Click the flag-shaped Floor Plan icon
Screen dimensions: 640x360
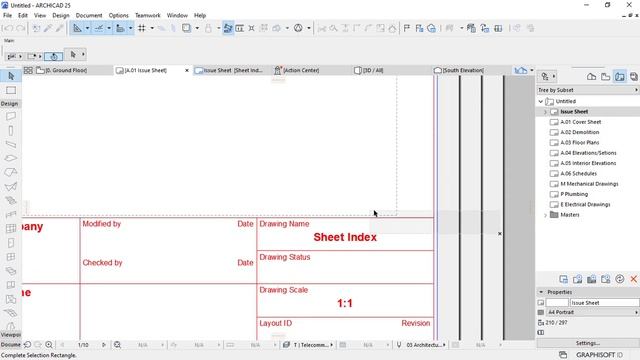(x=407, y=28)
